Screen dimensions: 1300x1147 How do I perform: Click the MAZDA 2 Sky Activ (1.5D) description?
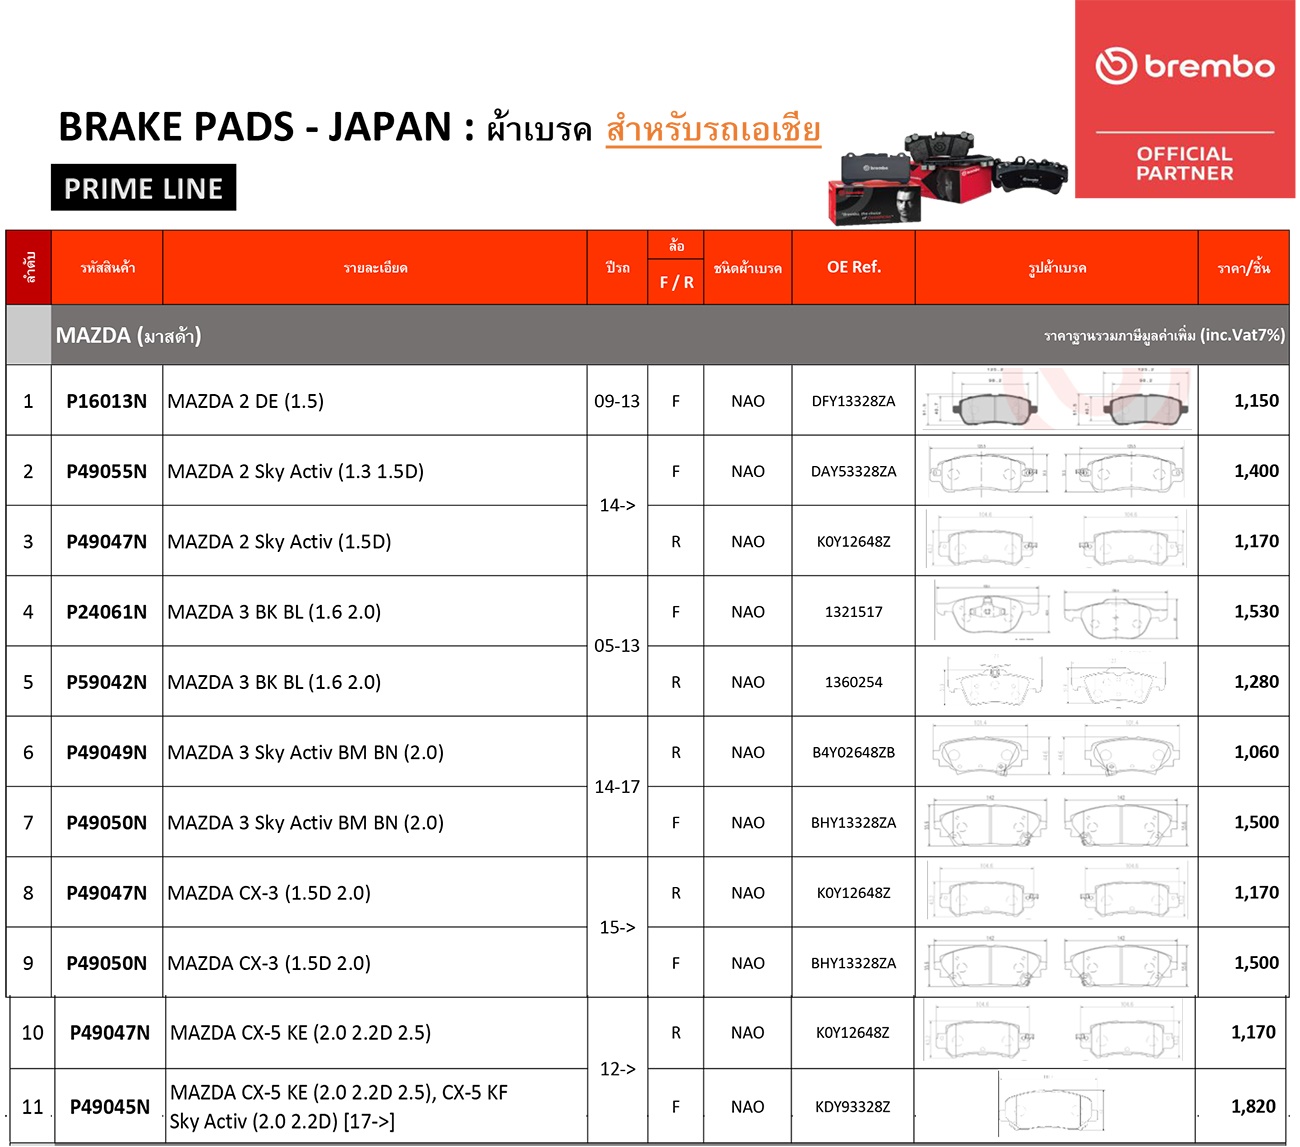click(280, 541)
